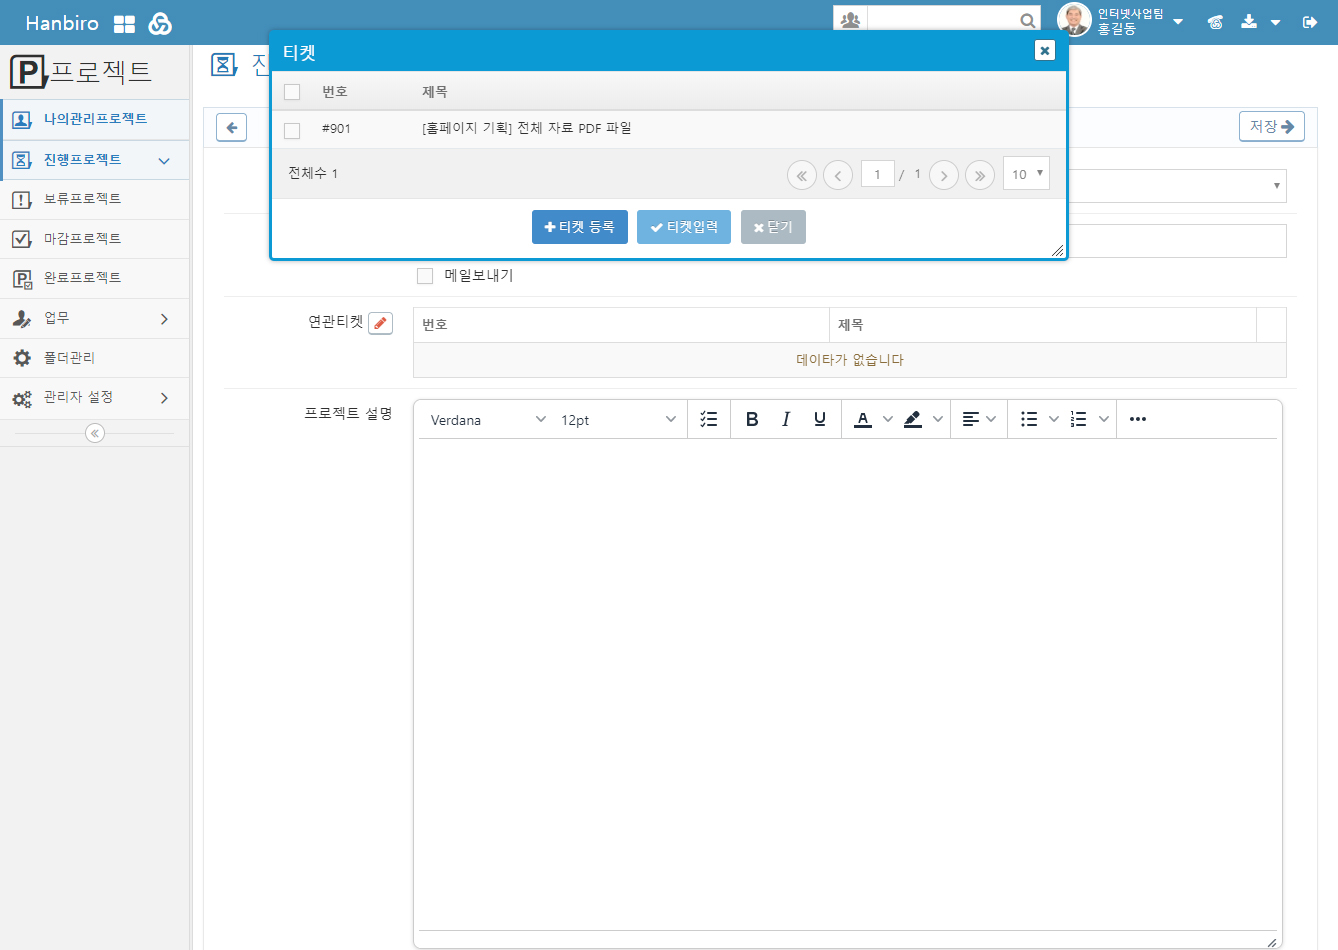Click the 티켓 등록 button
Viewport: 1338px width, 950px height.
pyautogui.click(x=580, y=227)
